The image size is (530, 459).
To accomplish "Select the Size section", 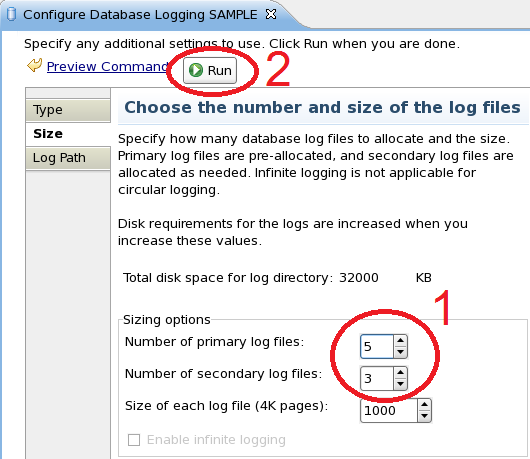I will (68, 134).
